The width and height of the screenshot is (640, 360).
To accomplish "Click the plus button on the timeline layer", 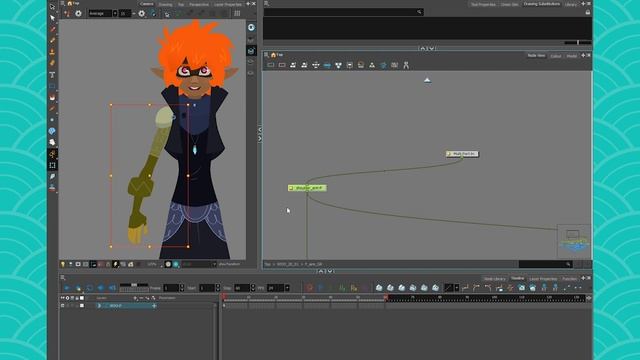I will tap(154, 305).
